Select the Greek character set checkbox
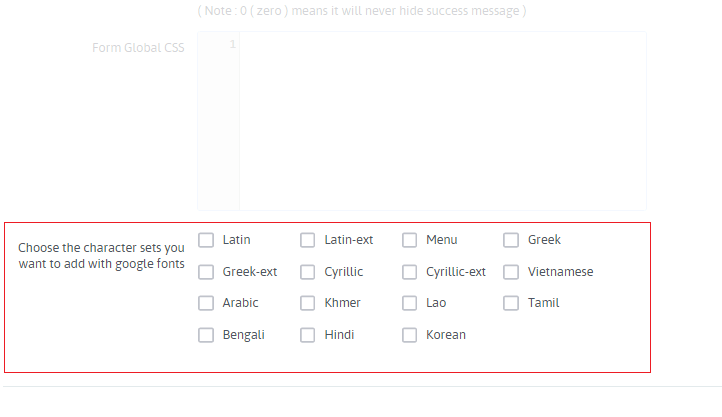 pos(511,240)
